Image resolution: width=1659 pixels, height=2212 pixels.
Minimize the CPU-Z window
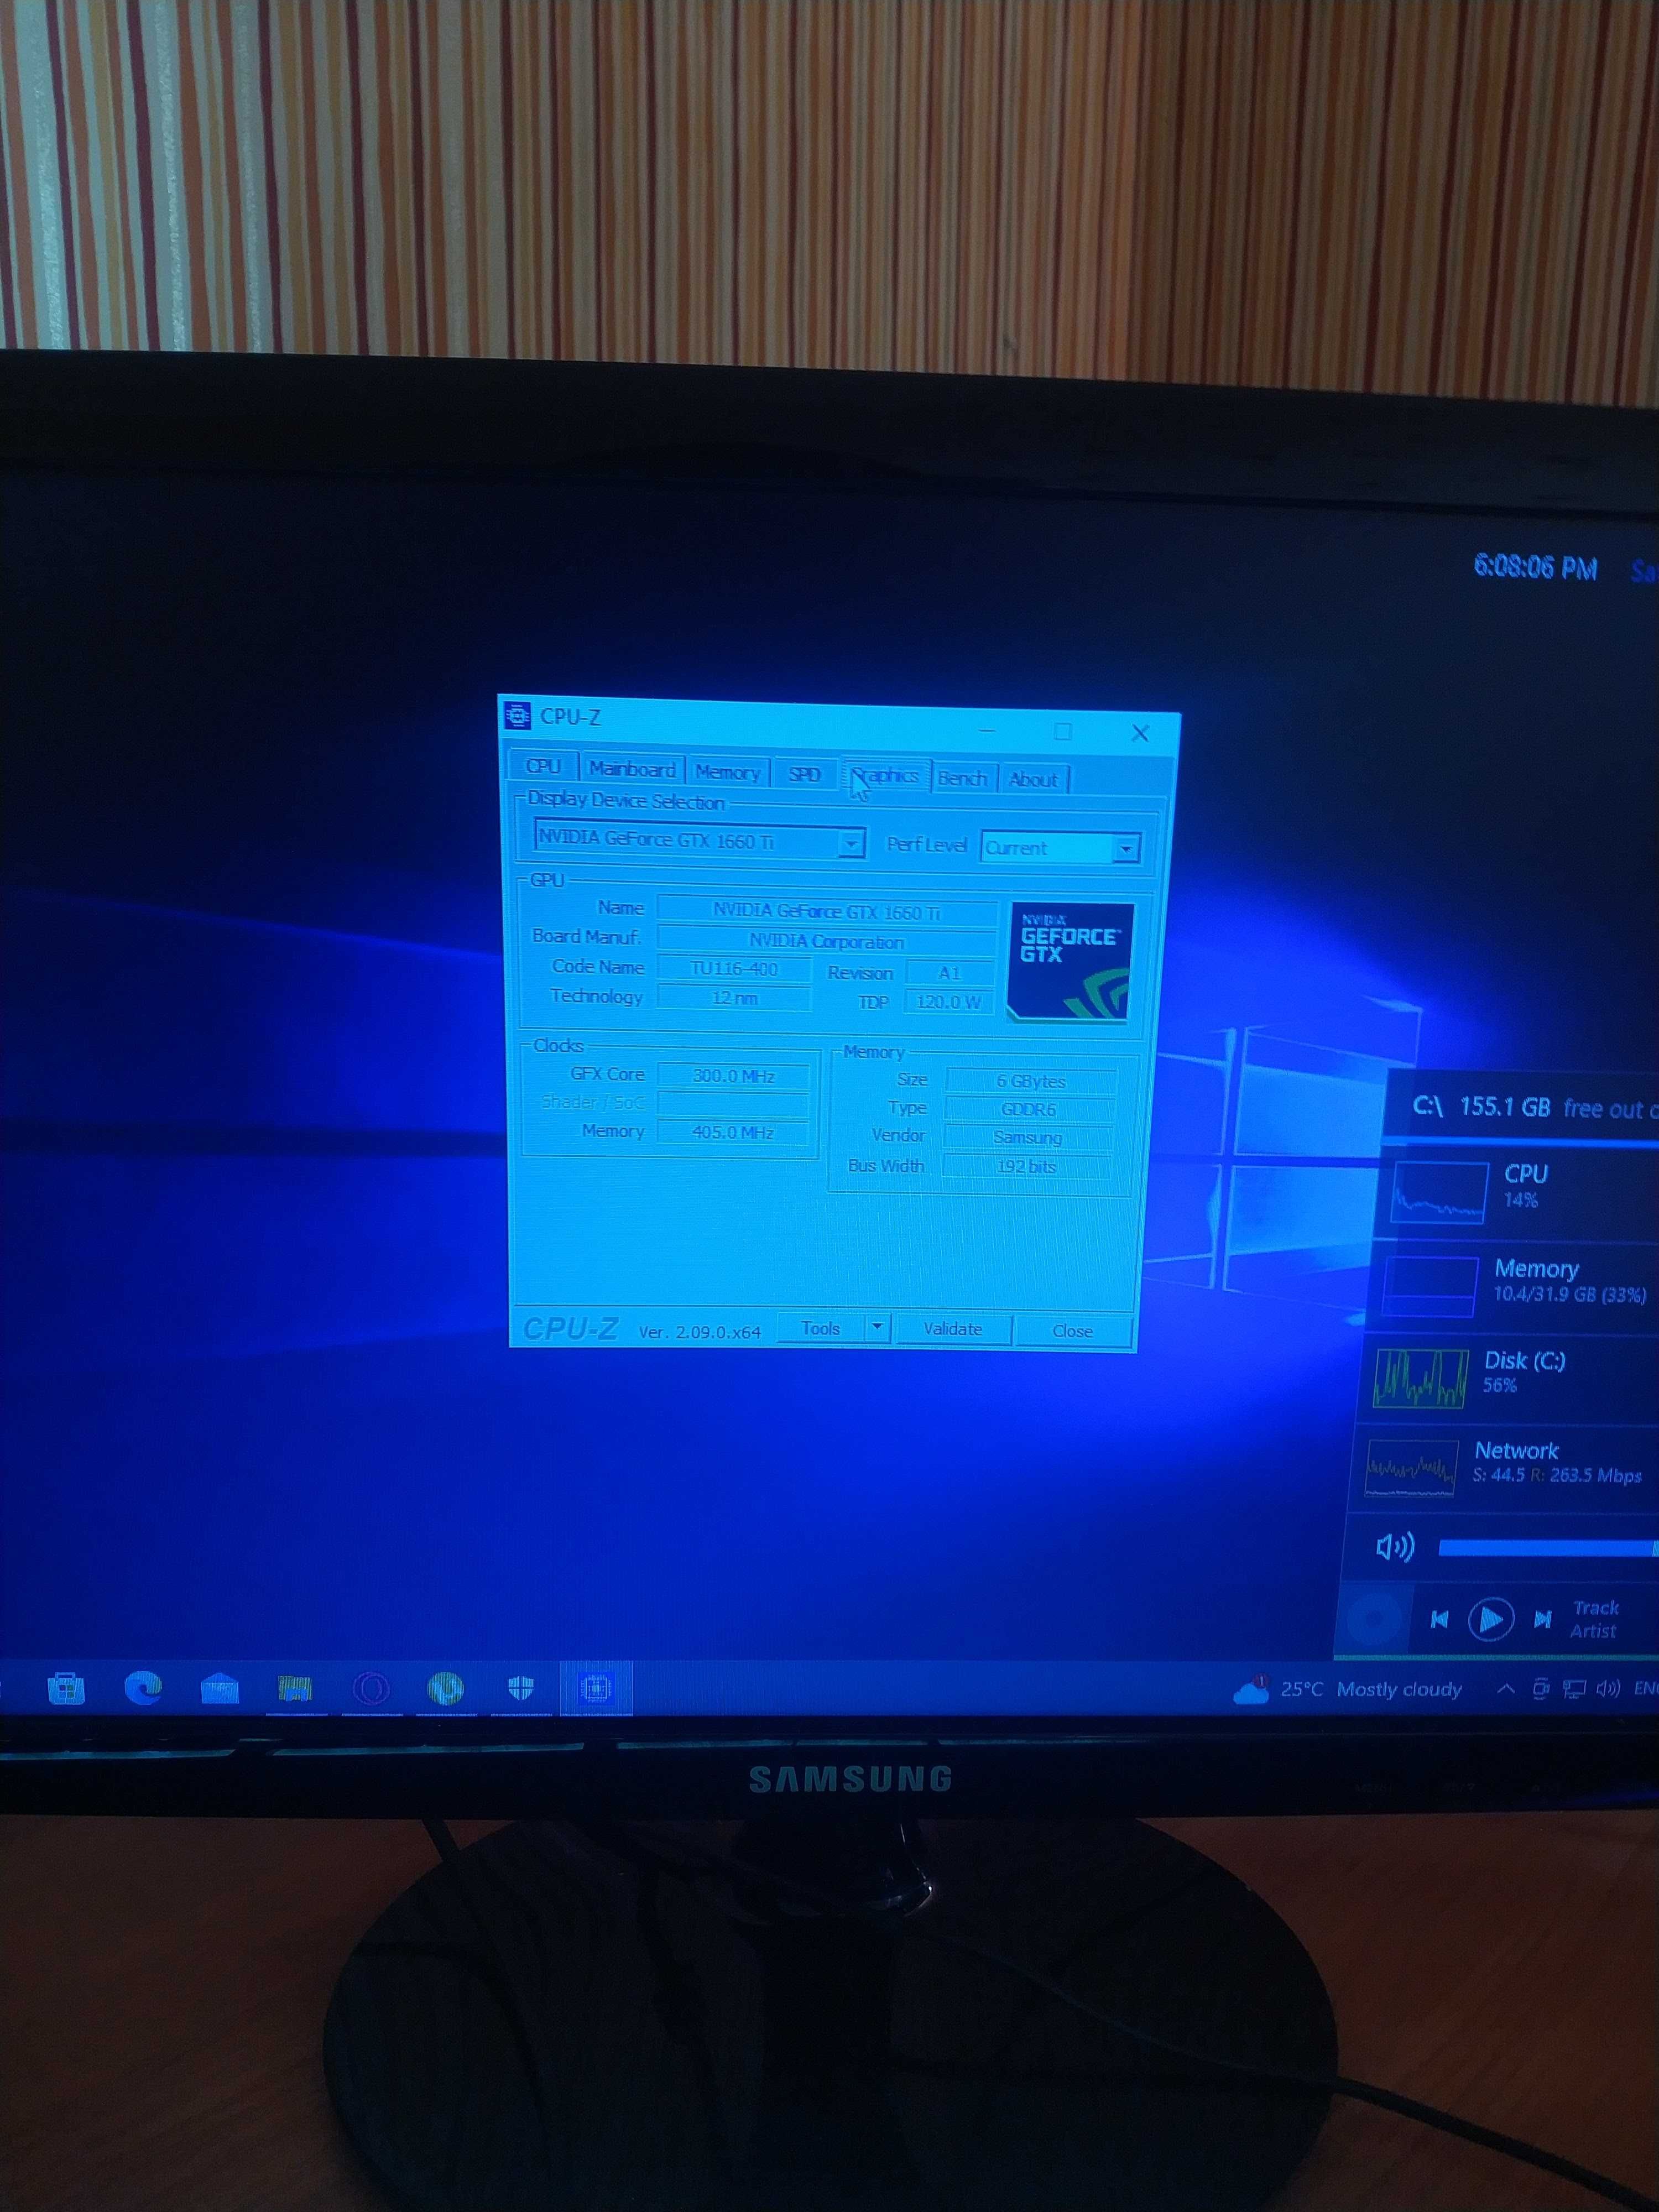point(986,730)
